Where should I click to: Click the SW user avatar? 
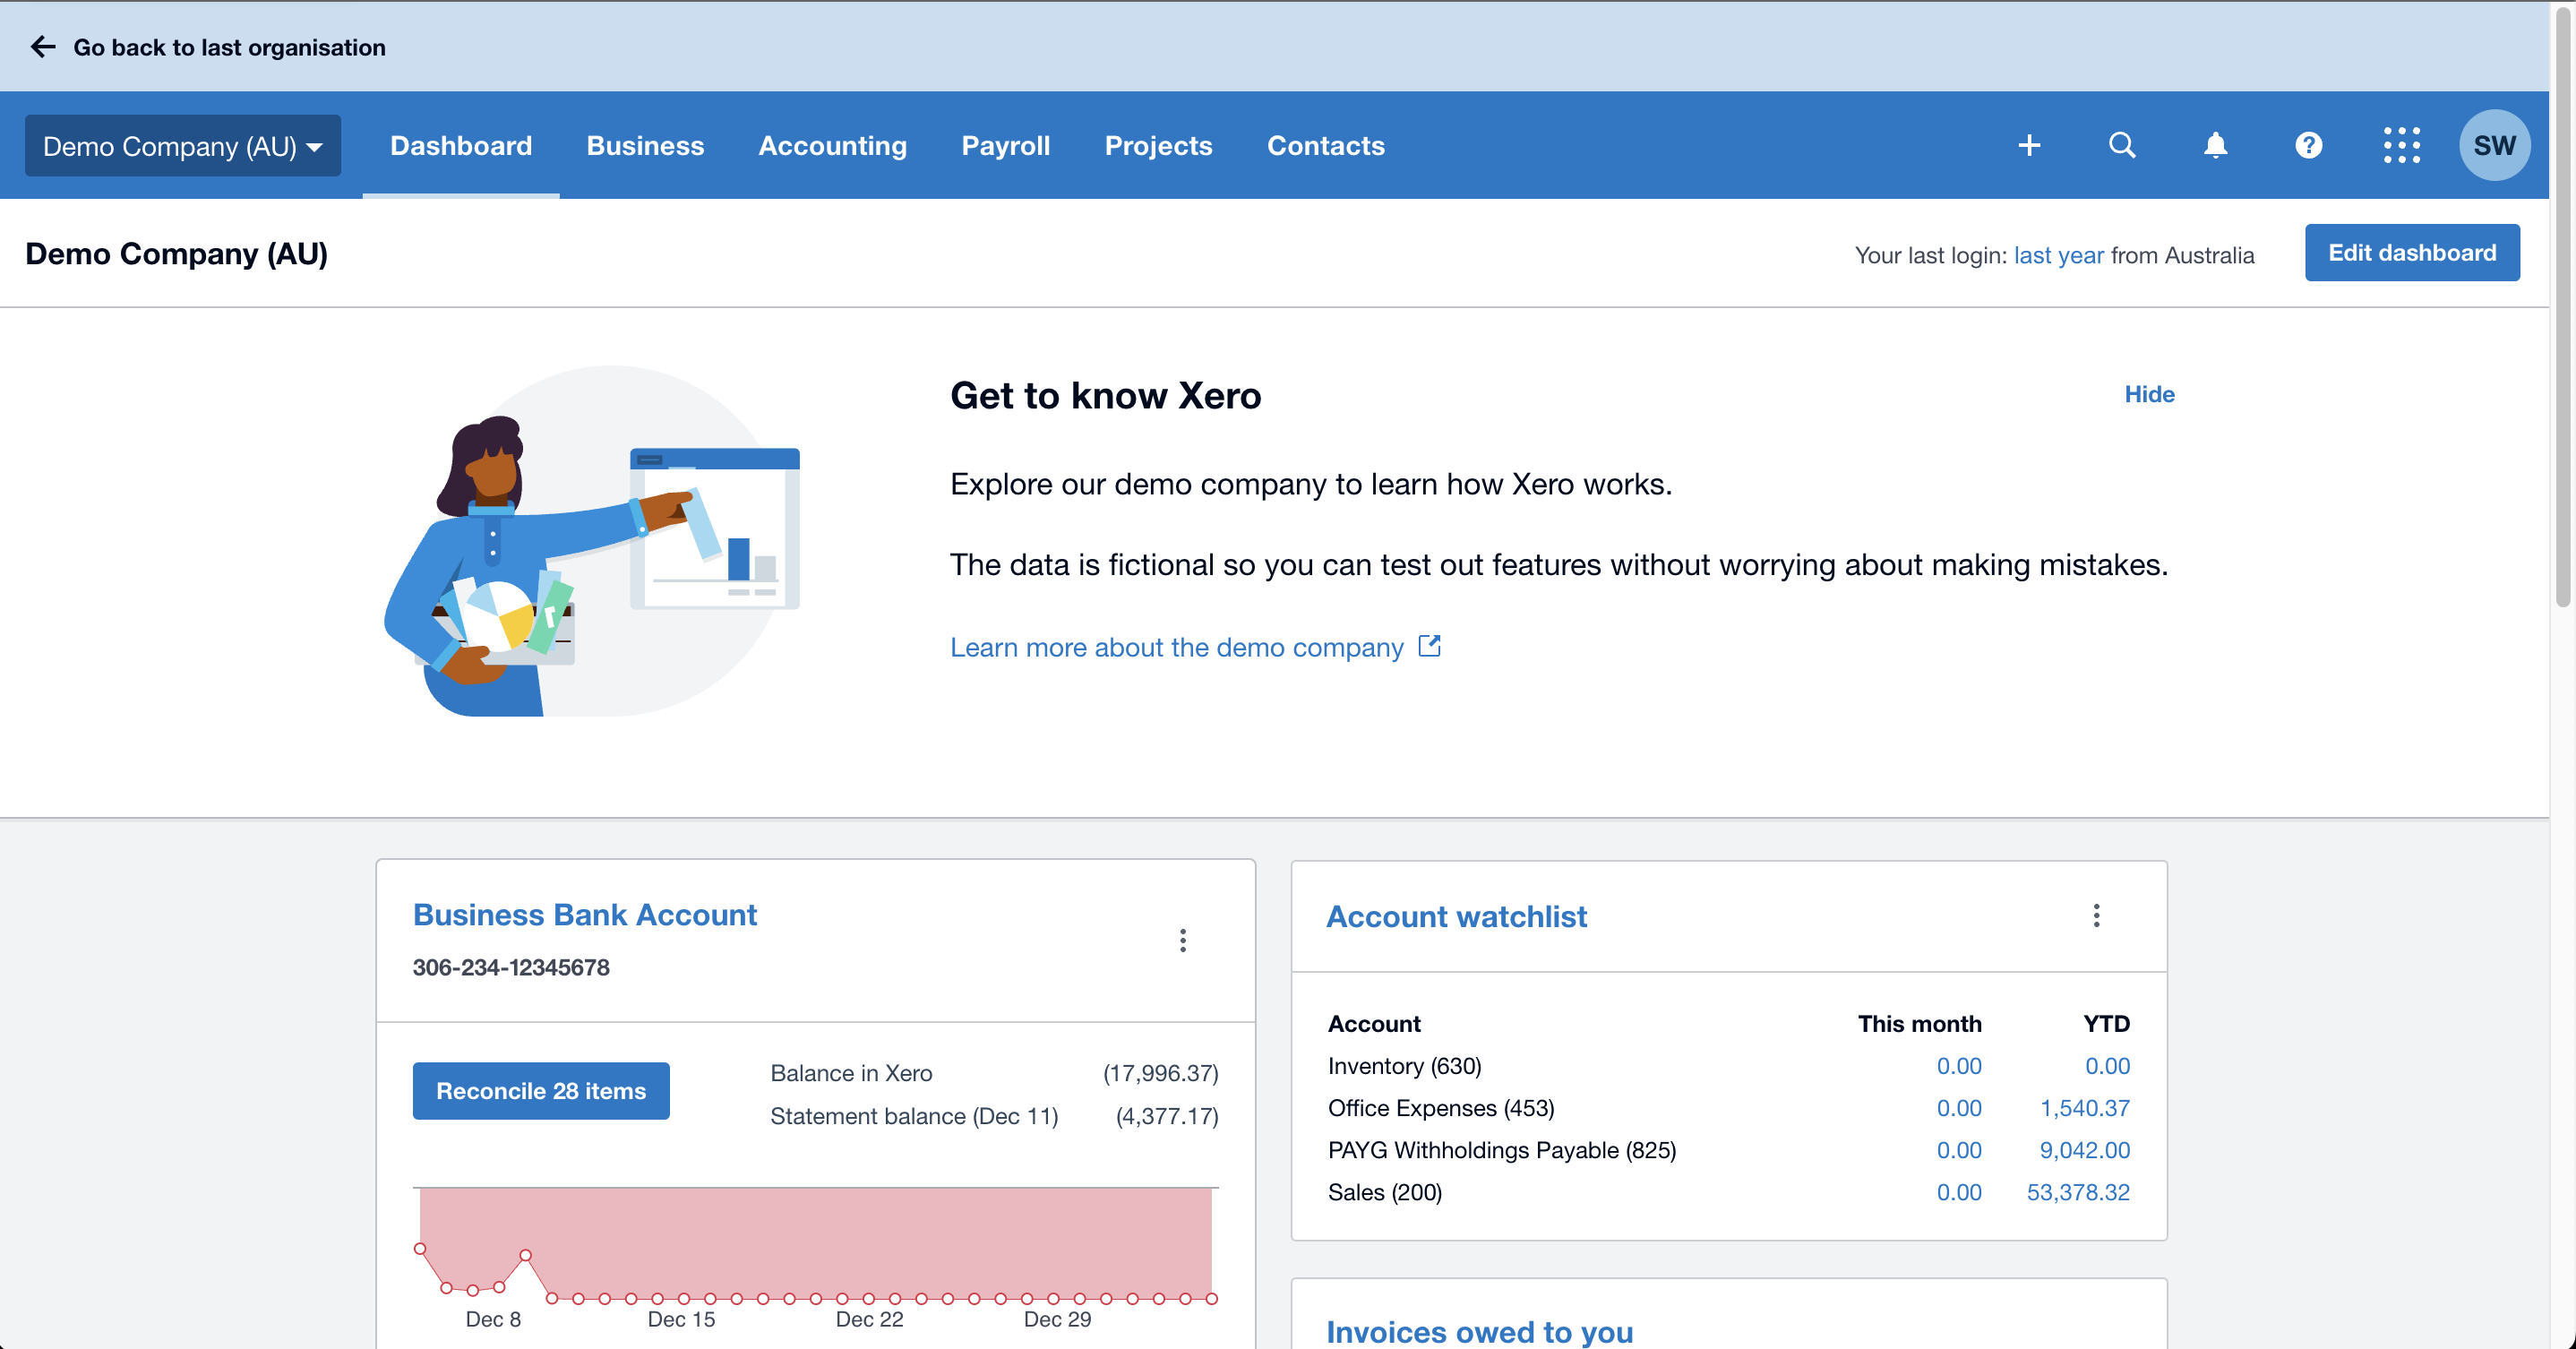[x=2494, y=145]
